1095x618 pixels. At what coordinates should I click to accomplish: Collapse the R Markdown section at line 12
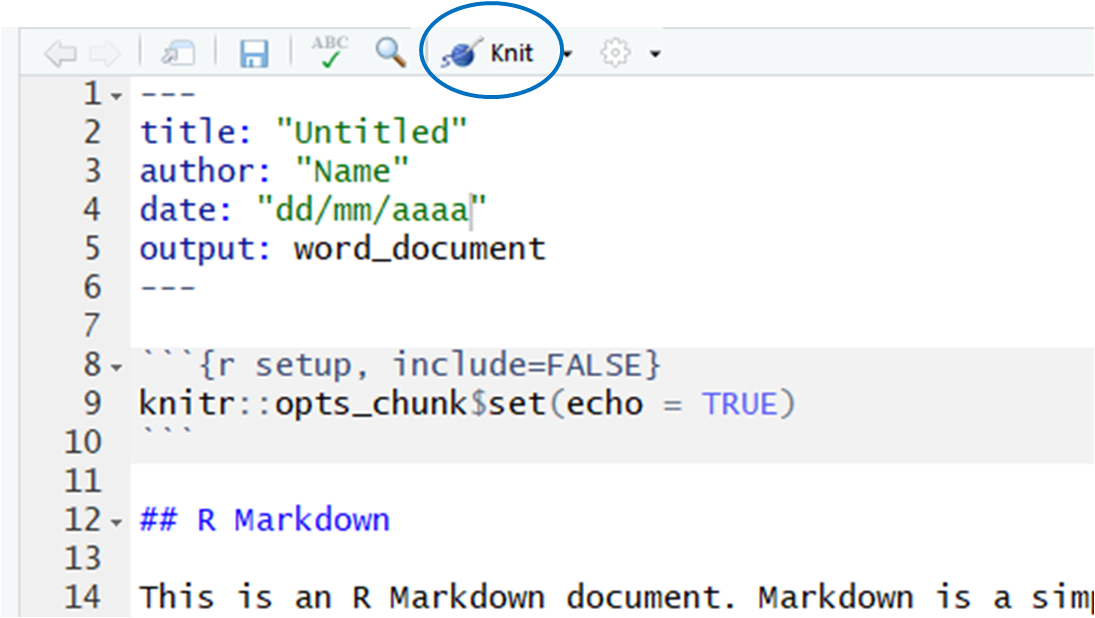(117, 523)
